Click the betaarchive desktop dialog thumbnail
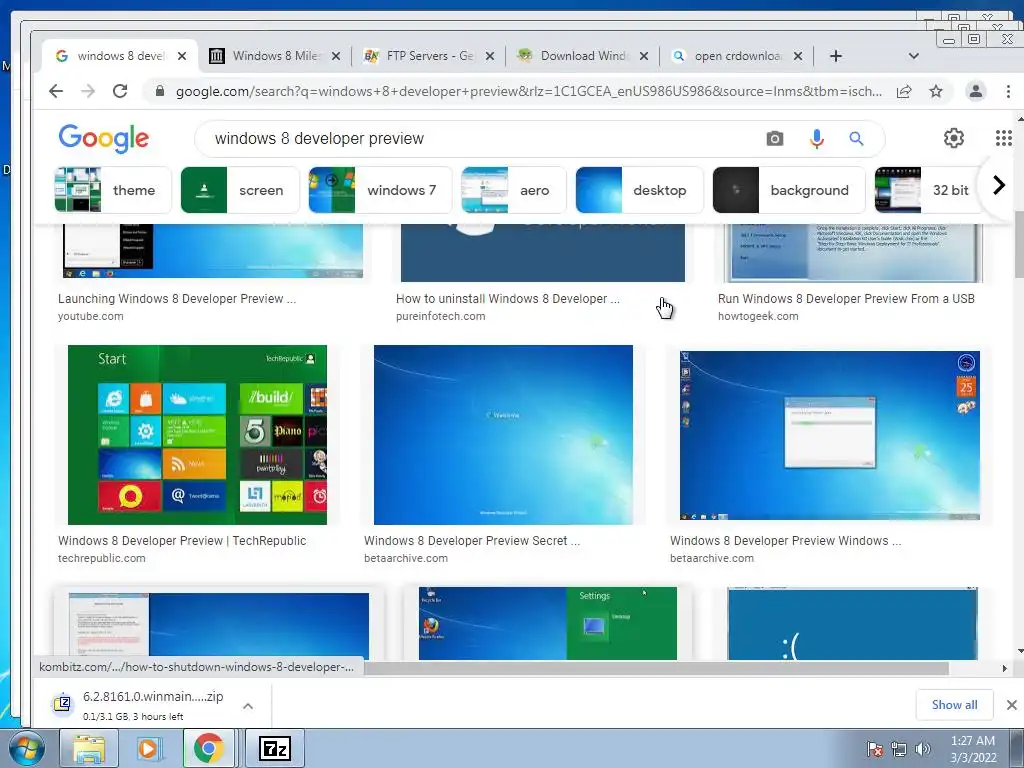The image size is (1024, 768). tap(829, 436)
